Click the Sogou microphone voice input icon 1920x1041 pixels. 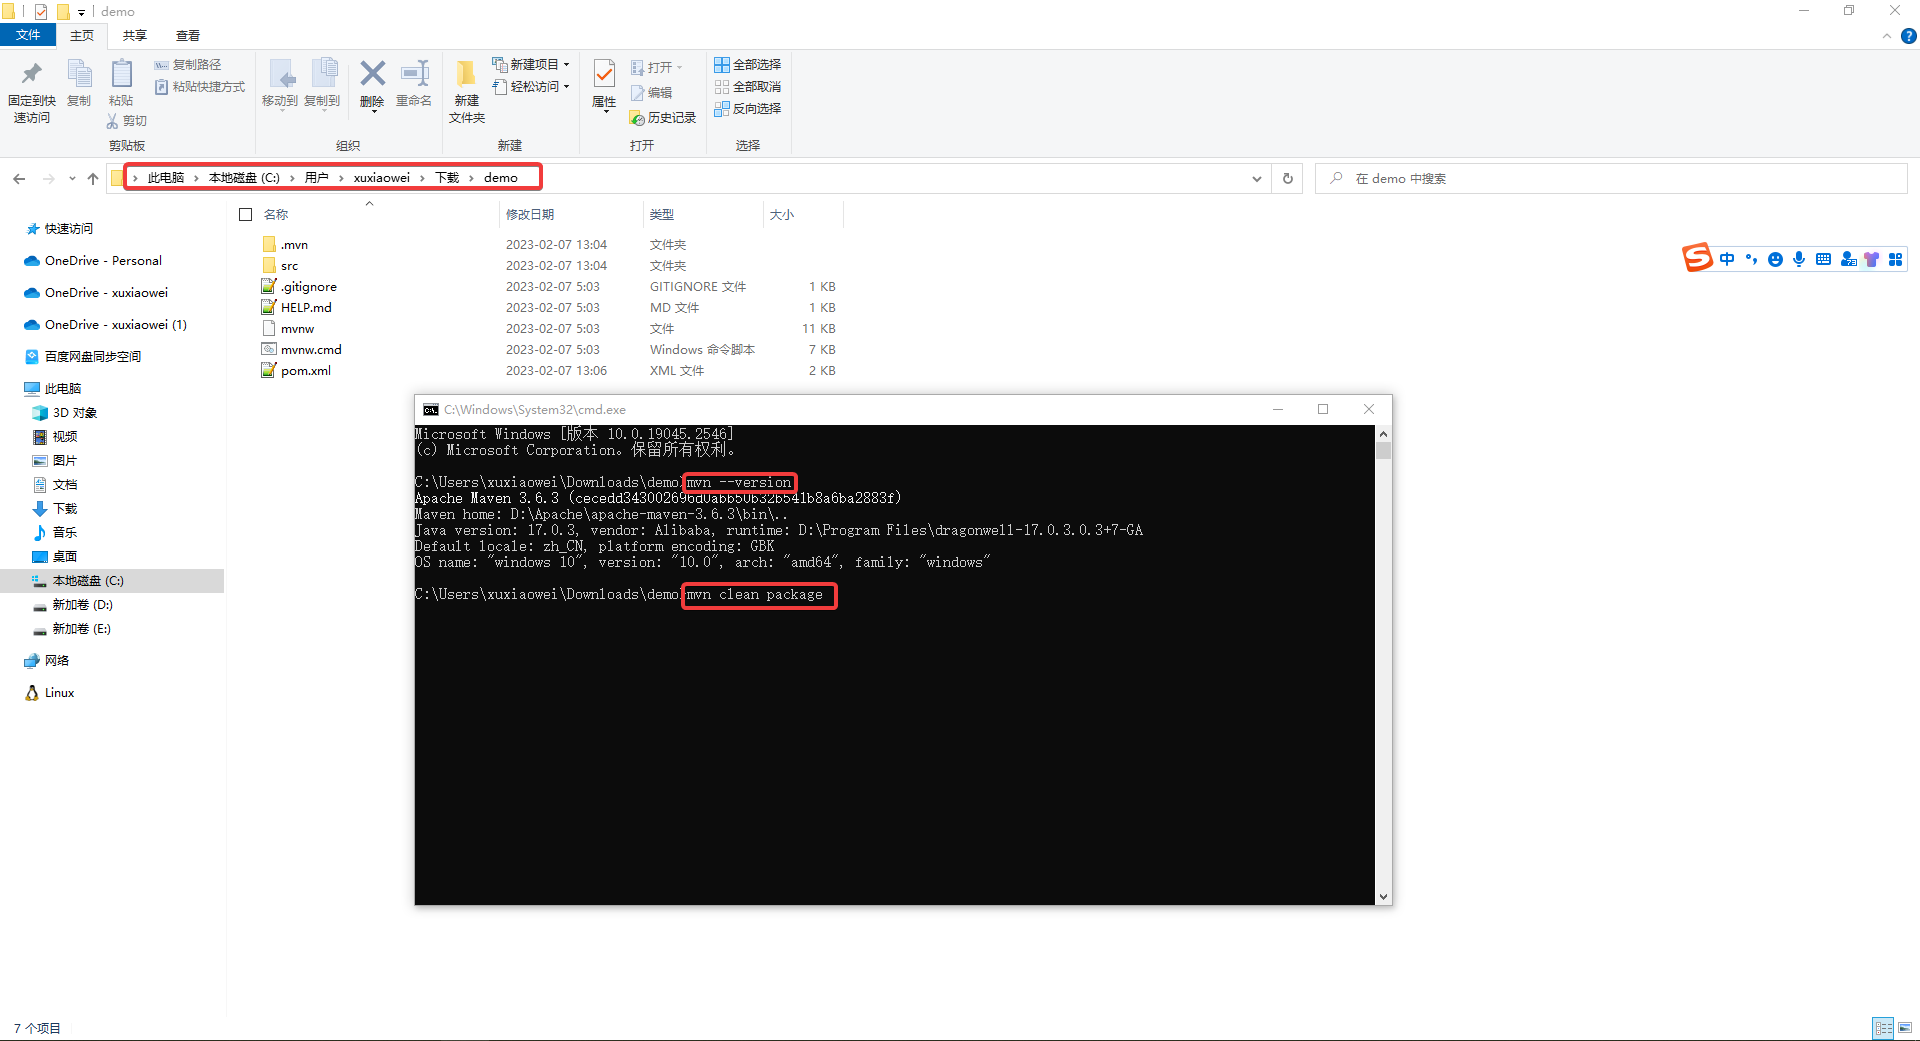1799,260
